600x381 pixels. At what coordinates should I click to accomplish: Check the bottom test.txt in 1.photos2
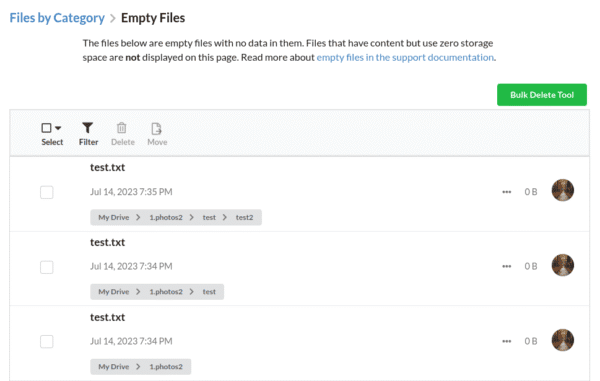pos(47,342)
